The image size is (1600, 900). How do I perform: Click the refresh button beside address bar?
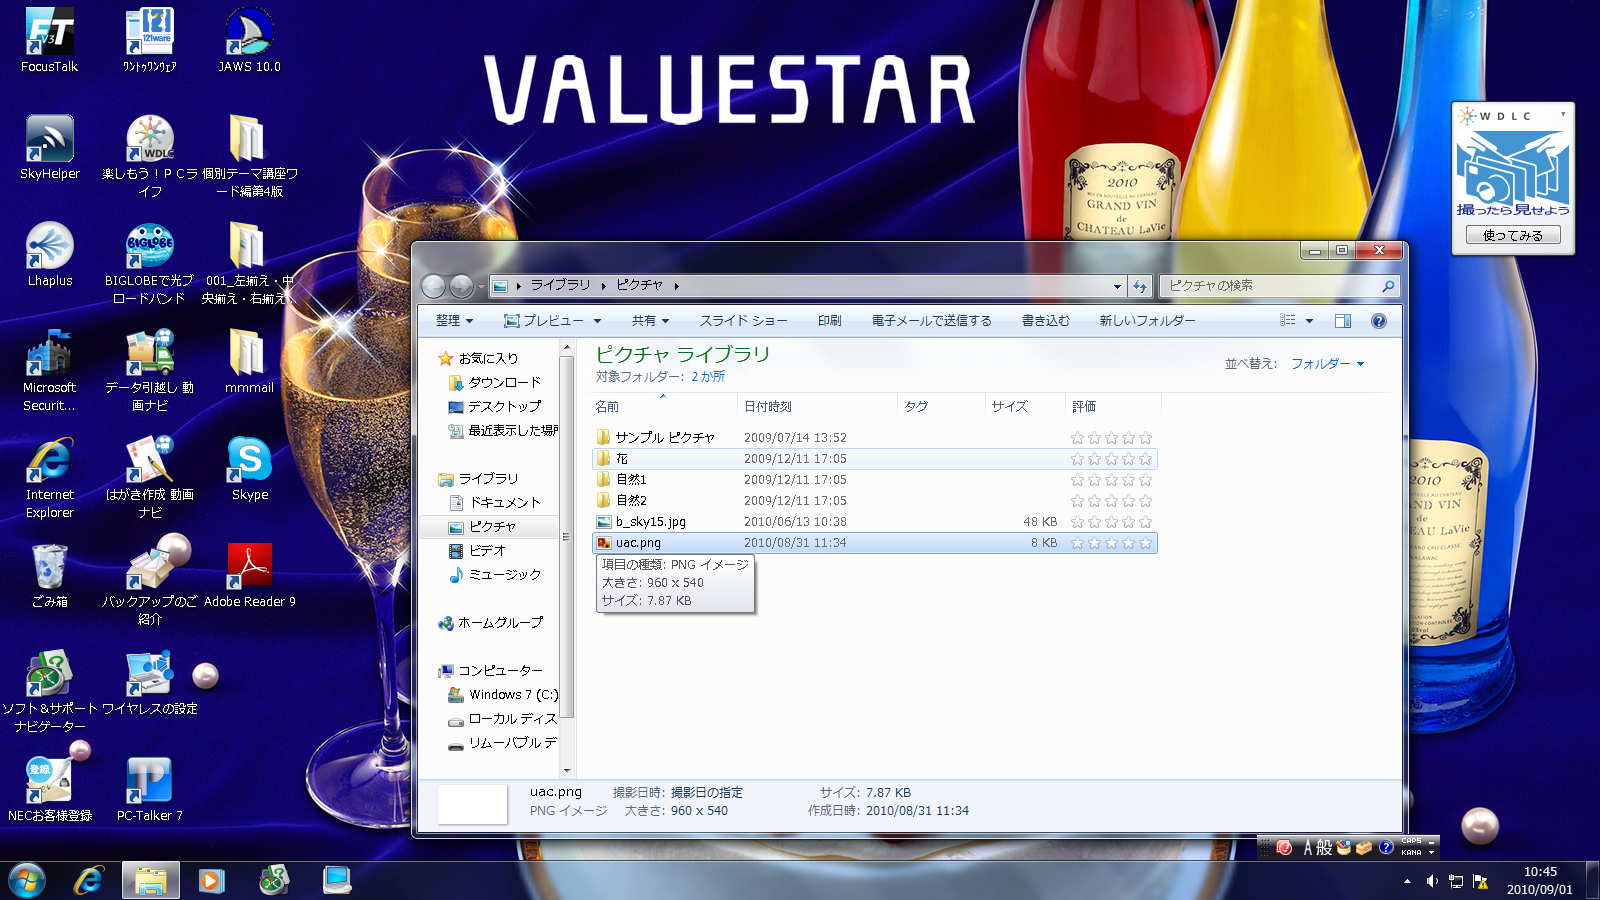(x=1139, y=286)
